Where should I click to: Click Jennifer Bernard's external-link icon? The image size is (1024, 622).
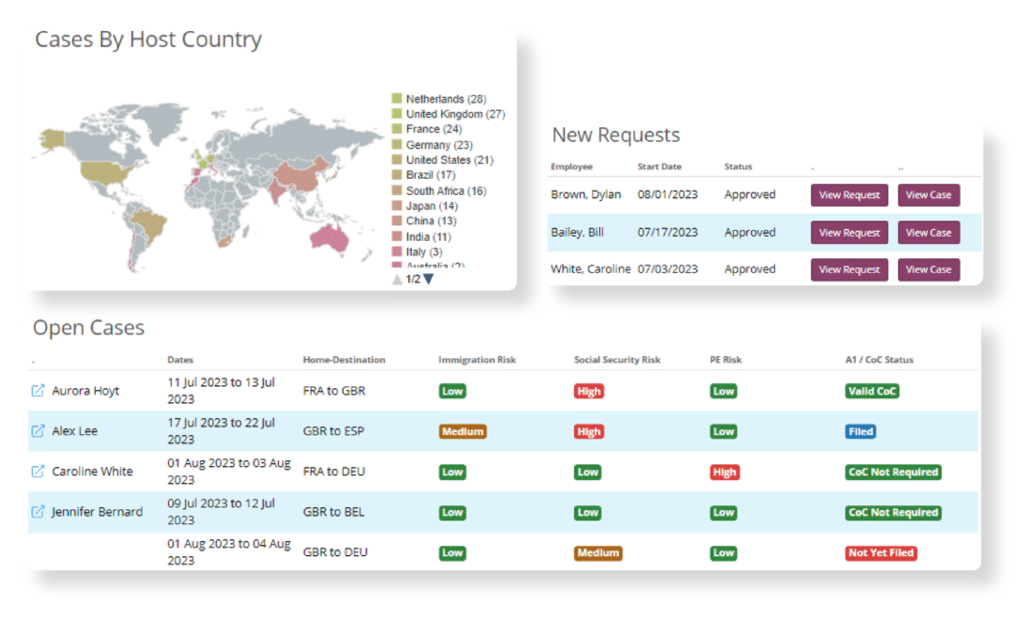pos(38,511)
